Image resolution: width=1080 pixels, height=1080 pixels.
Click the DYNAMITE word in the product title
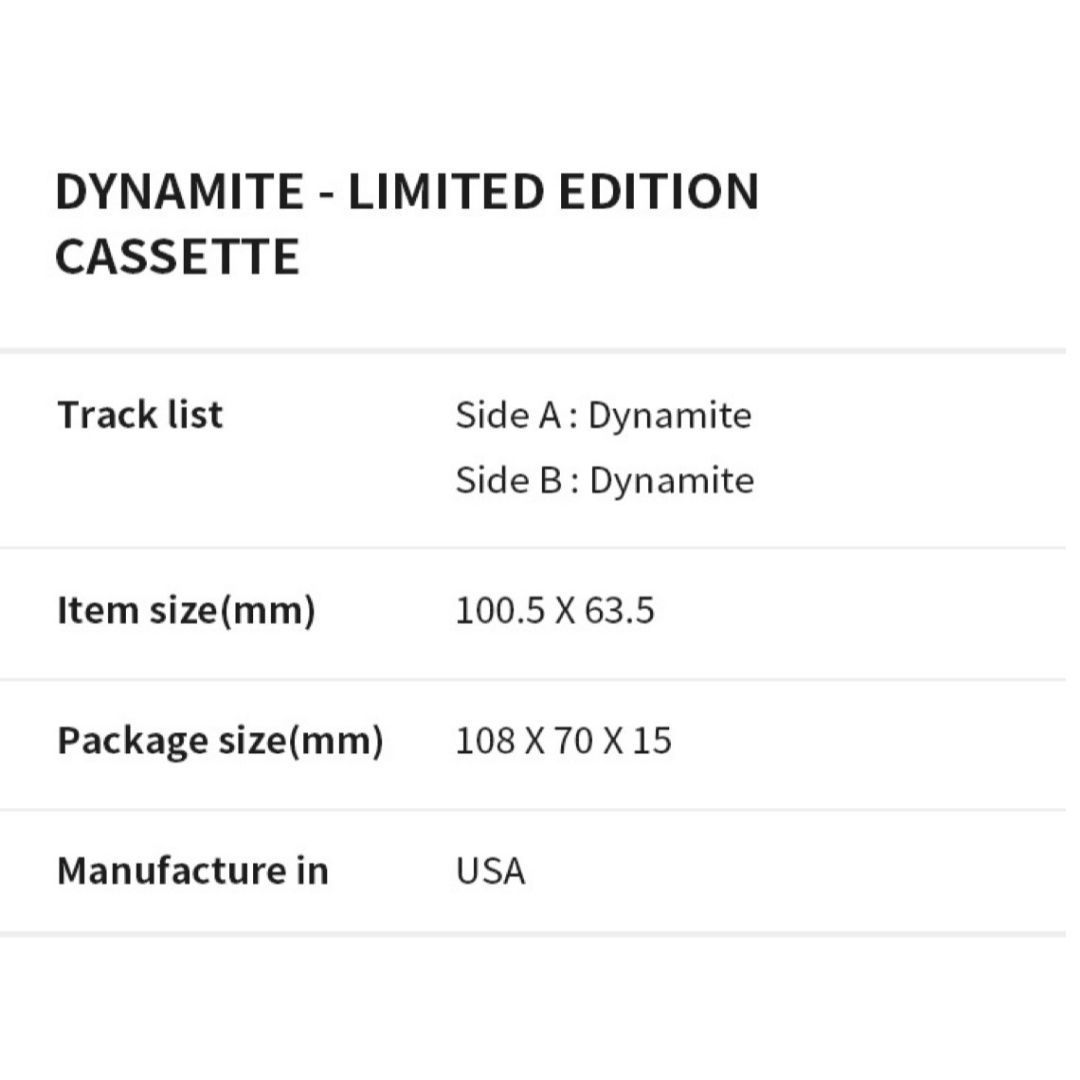(179, 191)
